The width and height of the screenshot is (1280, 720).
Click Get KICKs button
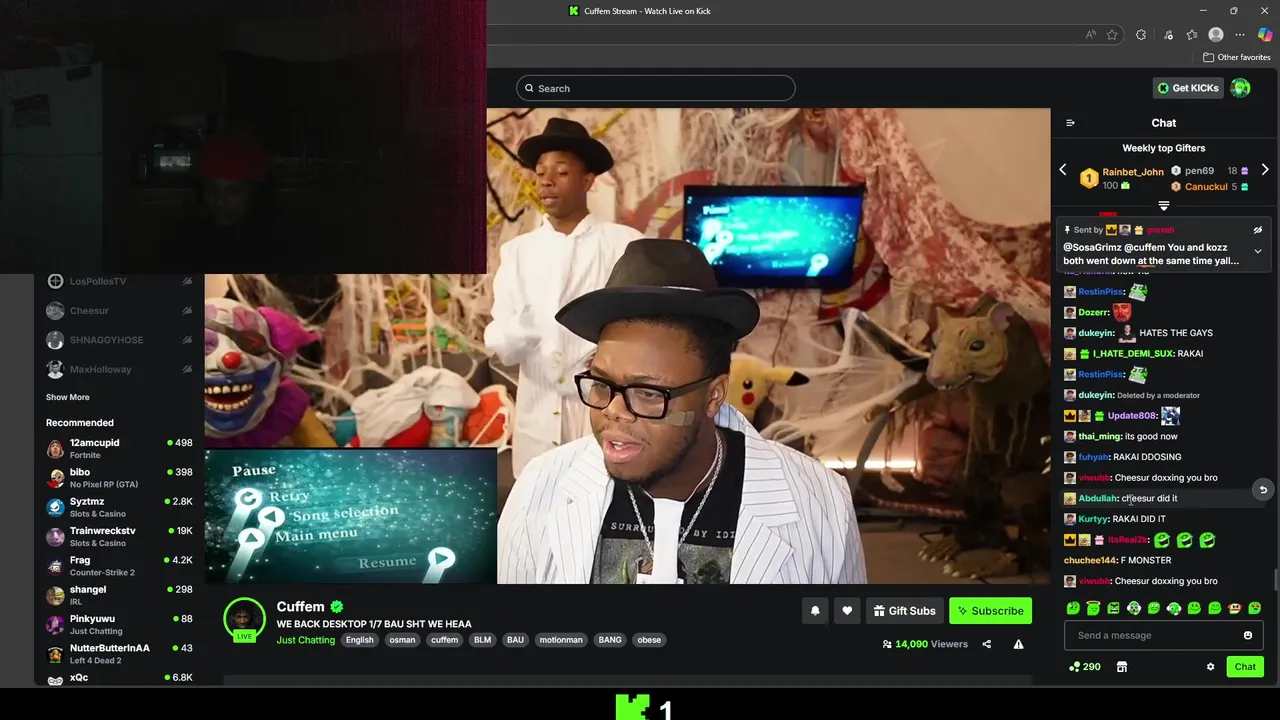(1188, 88)
